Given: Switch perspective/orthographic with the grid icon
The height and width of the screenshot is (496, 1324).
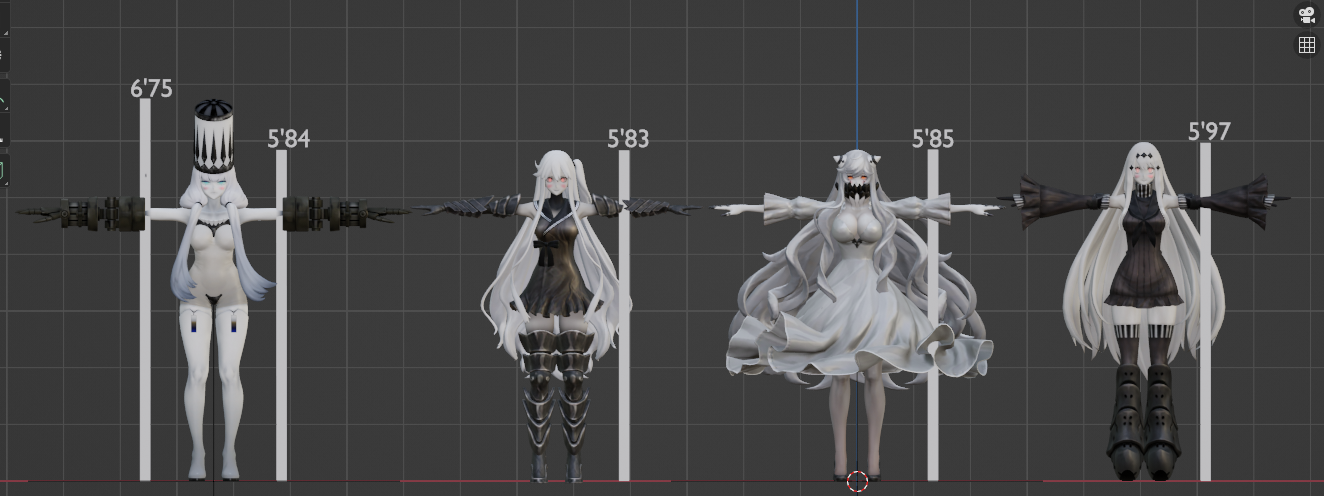Looking at the screenshot, I should click(x=1306, y=44).
